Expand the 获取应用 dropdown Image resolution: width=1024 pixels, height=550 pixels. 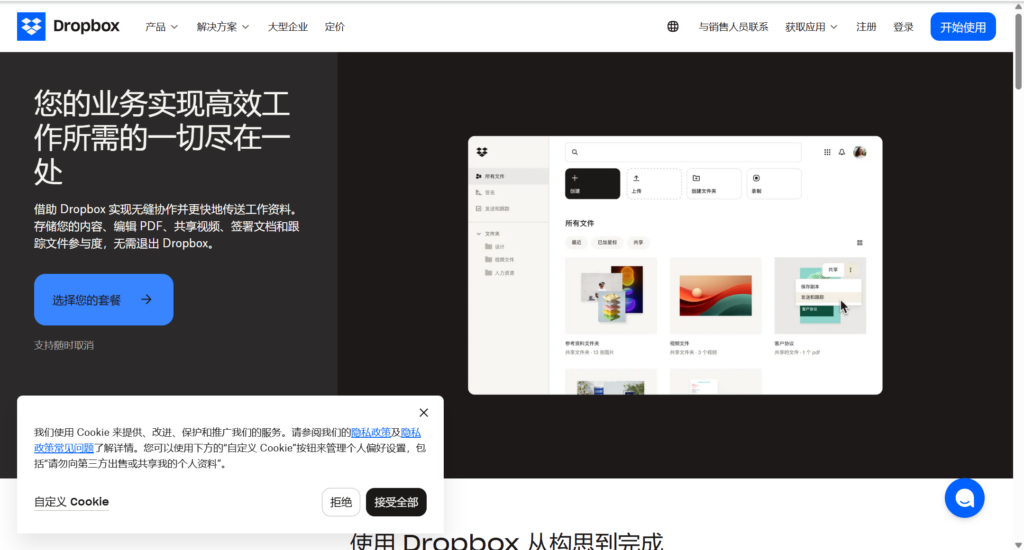coord(811,27)
